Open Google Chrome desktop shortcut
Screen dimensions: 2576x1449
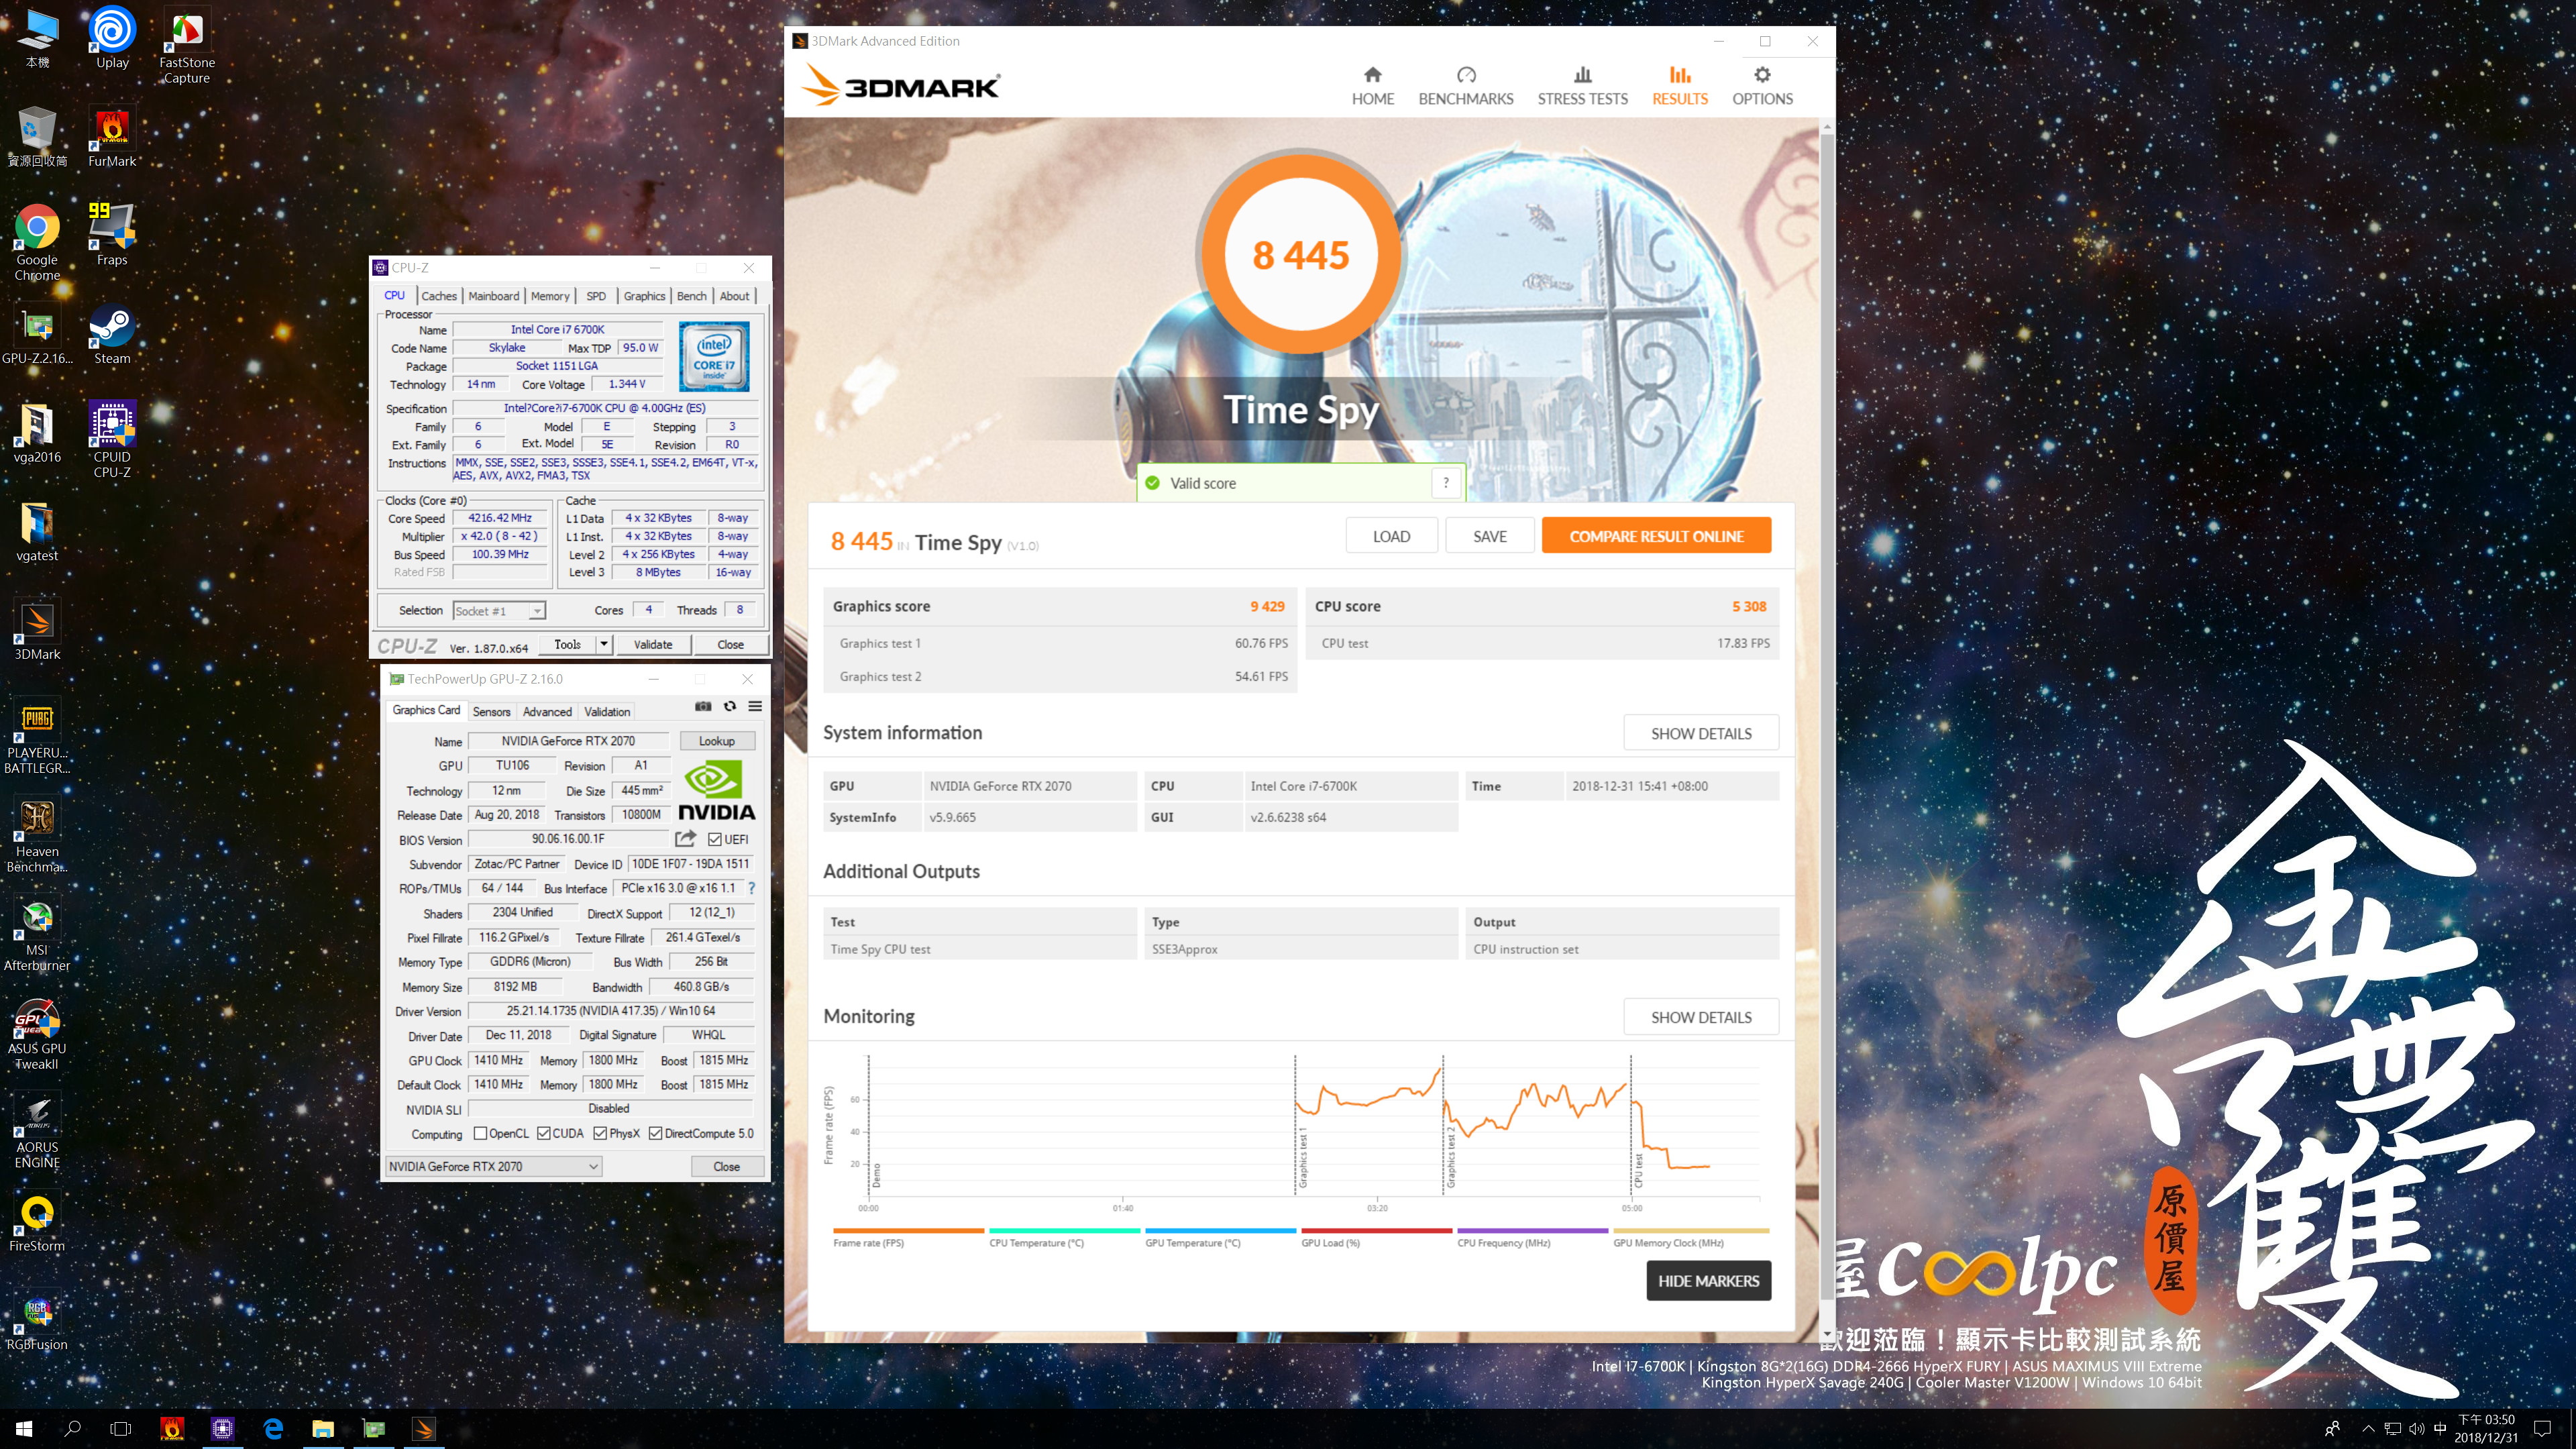(37, 243)
